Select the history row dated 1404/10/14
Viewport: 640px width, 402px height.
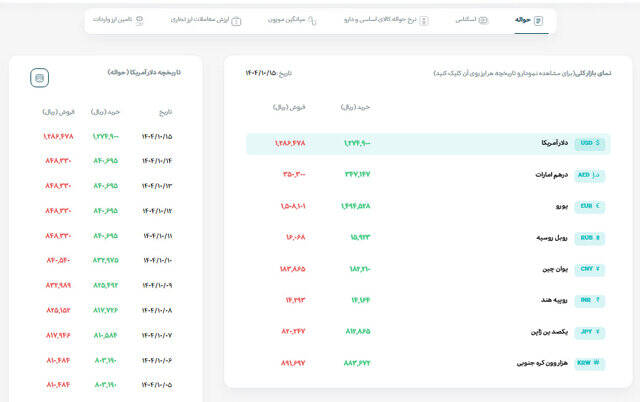click(157, 160)
